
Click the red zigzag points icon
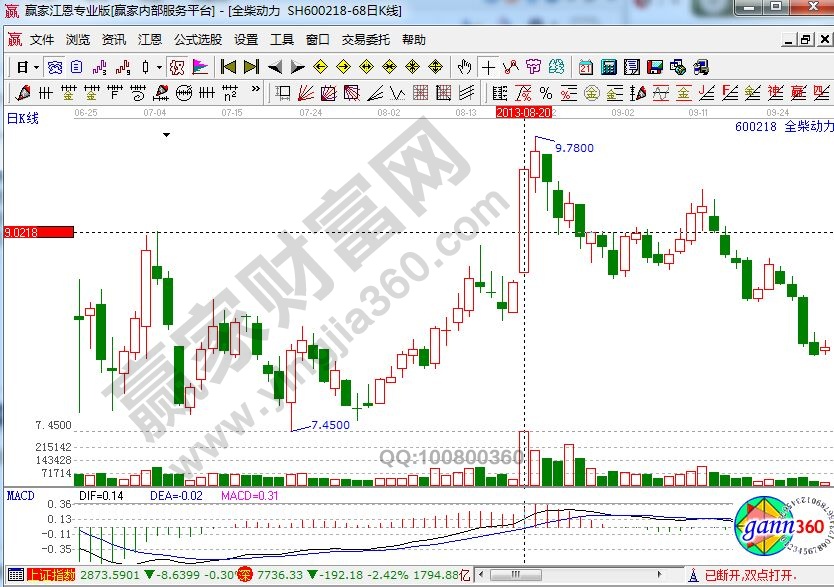point(511,67)
